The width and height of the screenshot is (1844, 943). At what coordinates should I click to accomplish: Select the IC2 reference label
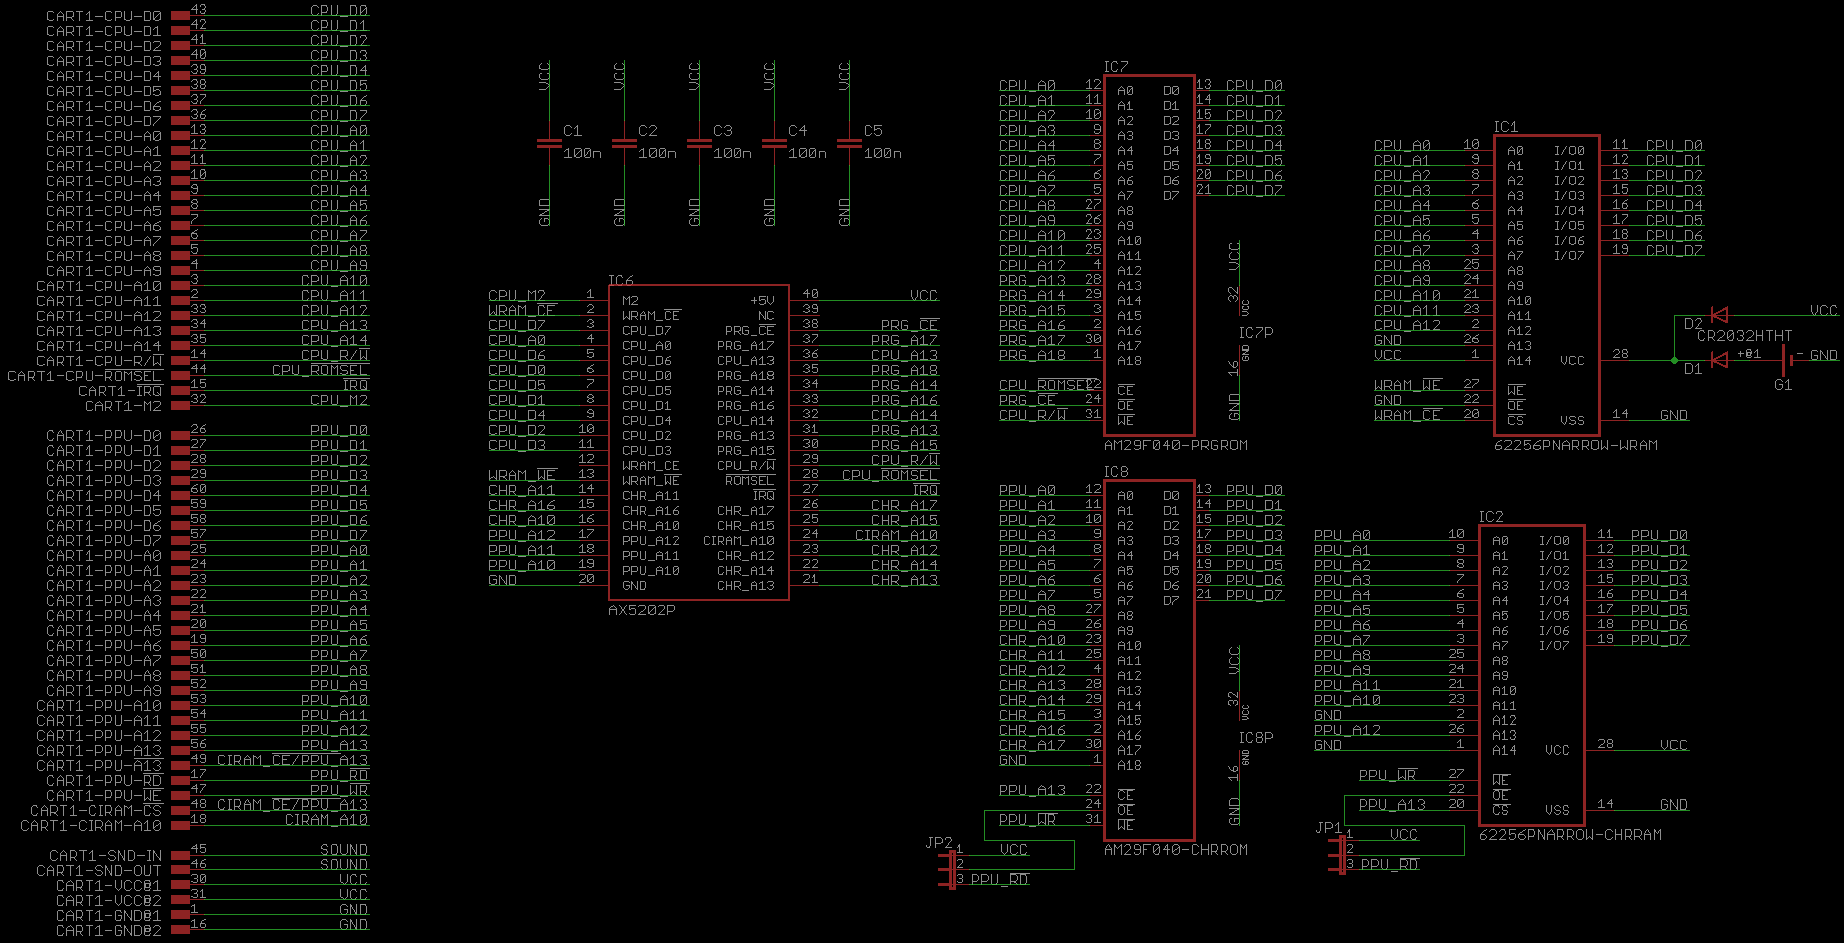pos(1491,517)
